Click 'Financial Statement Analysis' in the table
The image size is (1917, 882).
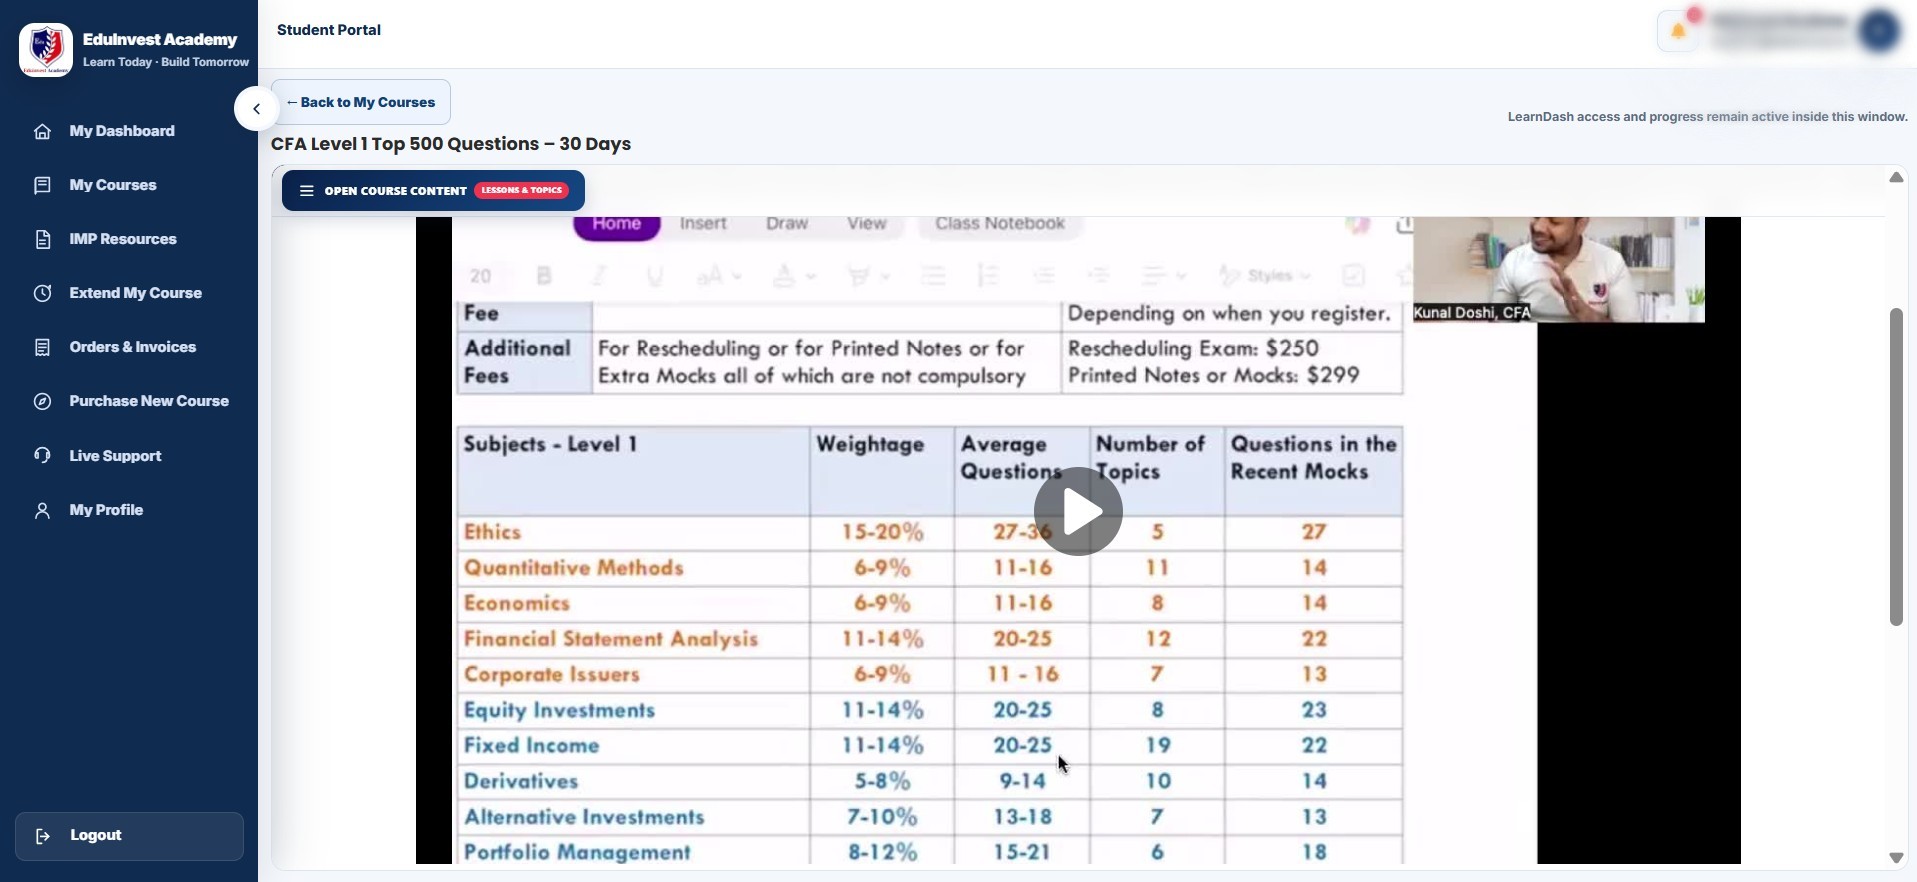(x=611, y=639)
